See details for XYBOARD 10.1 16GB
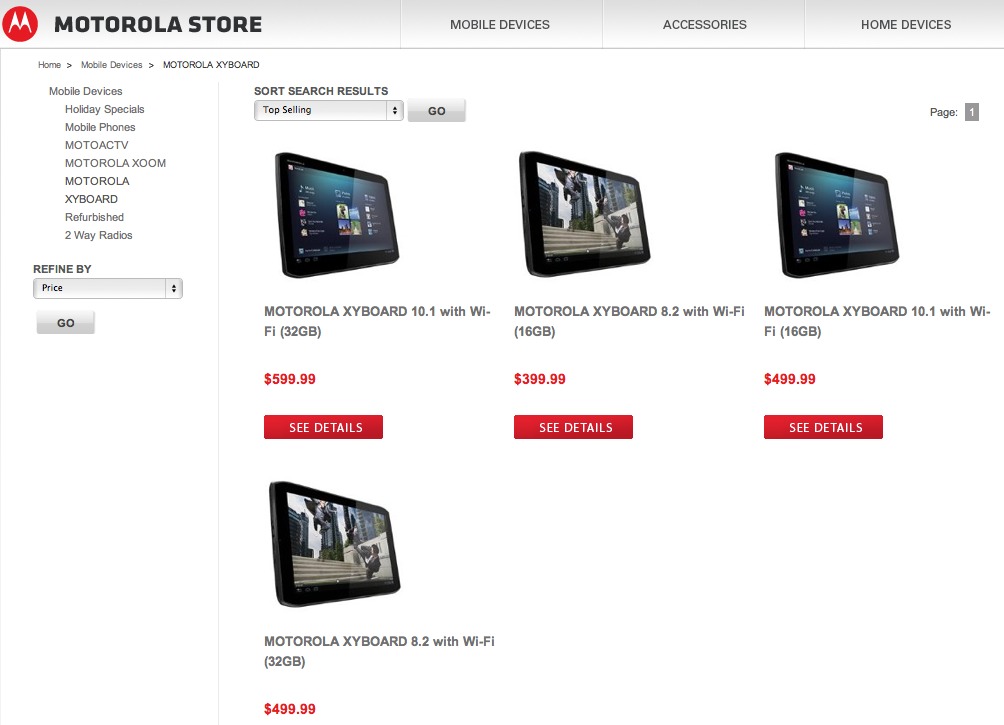Screen dimensions: 1004x725 [823, 427]
